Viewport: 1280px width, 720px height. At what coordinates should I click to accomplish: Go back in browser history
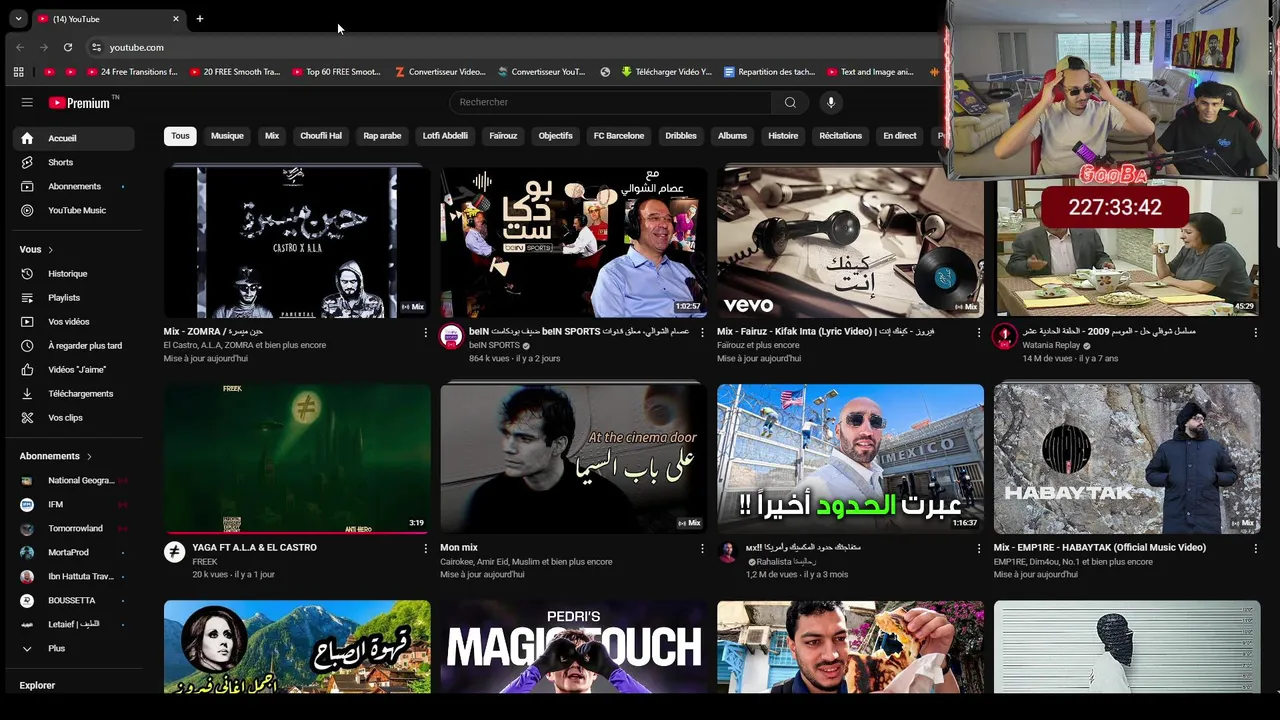pos(20,47)
